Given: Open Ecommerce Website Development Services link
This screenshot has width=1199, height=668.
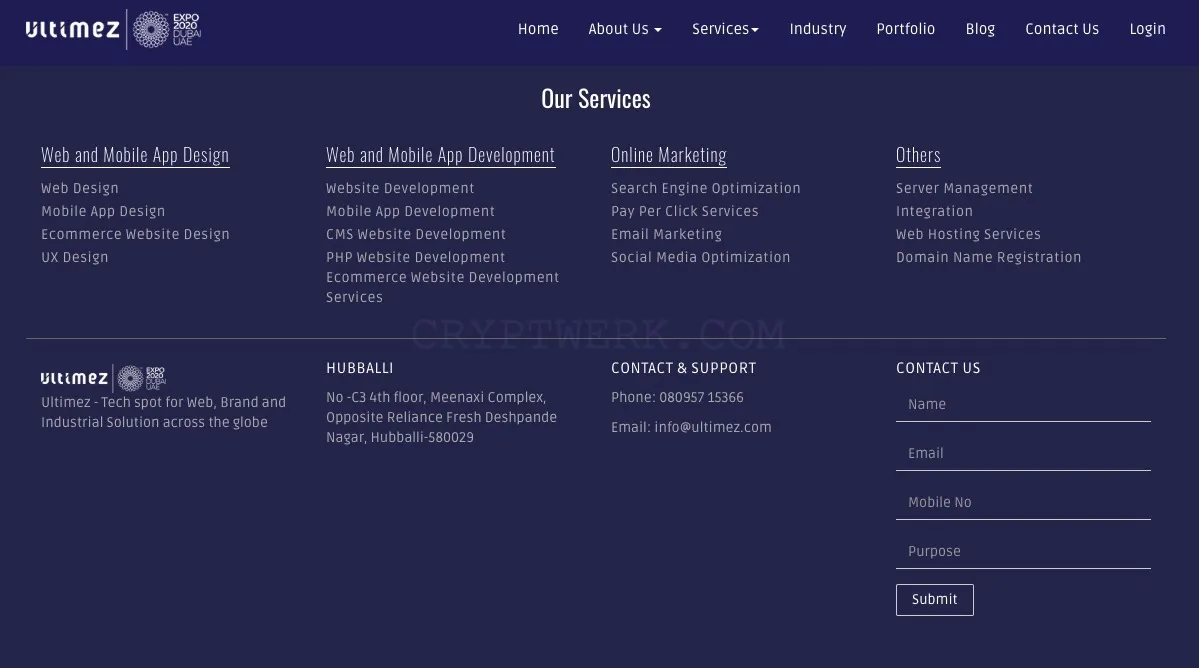Looking at the screenshot, I should coord(442,287).
